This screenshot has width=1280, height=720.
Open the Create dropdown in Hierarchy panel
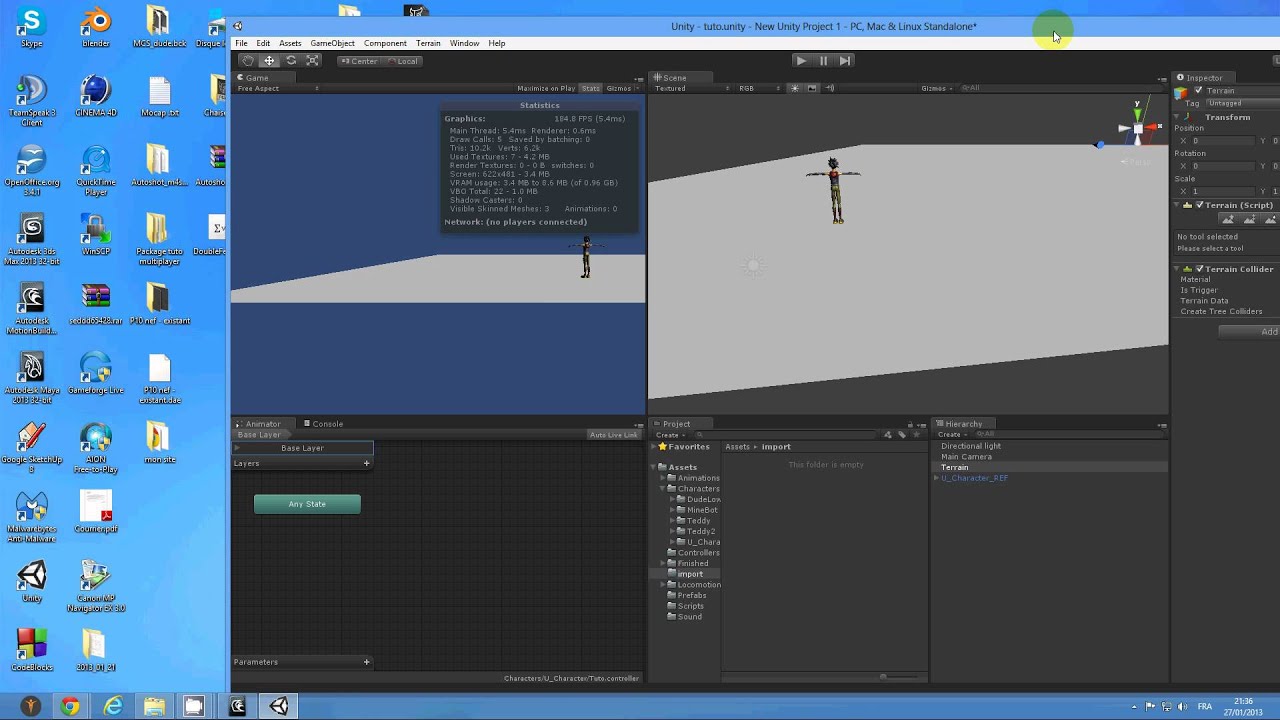pos(951,435)
